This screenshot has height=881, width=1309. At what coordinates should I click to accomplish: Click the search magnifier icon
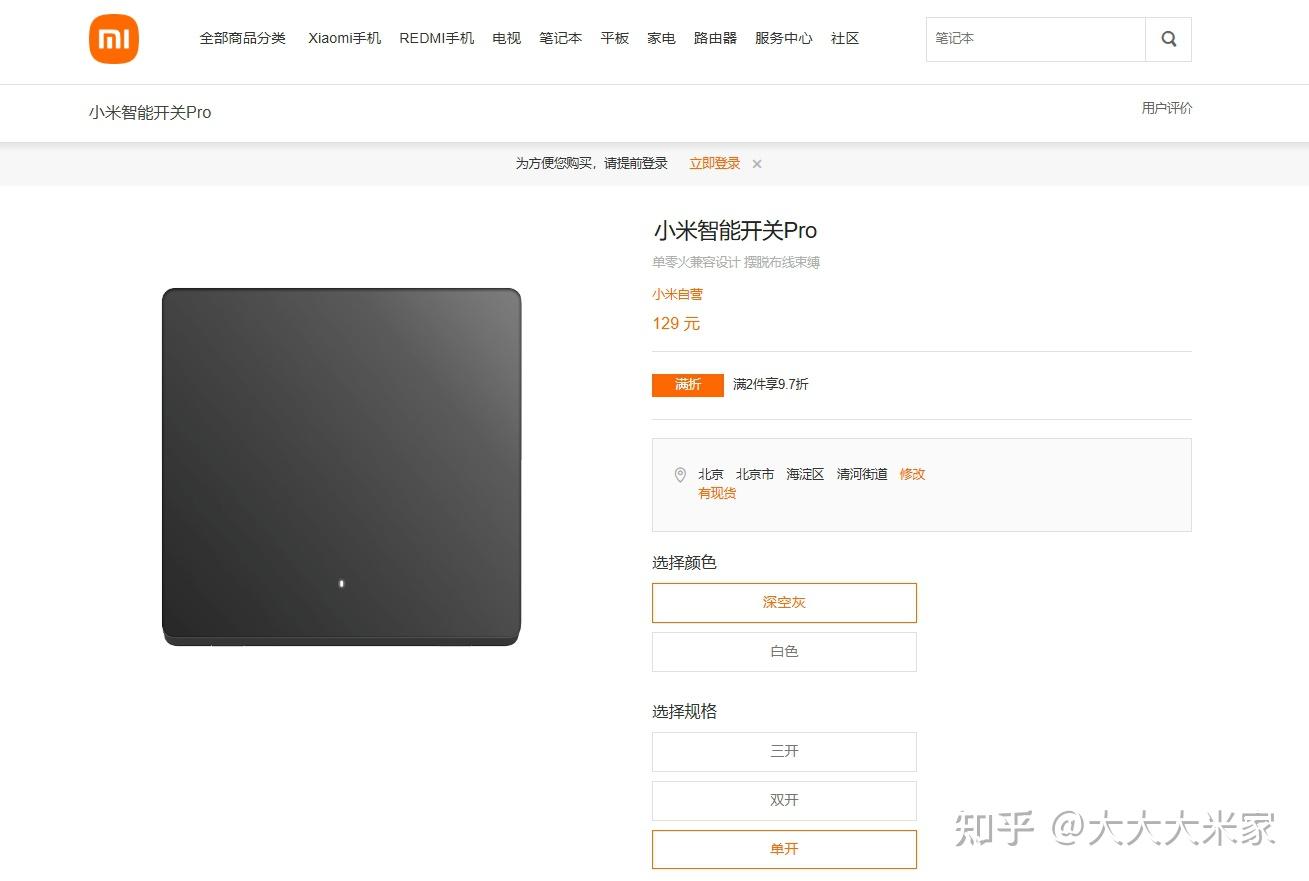point(1168,39)
